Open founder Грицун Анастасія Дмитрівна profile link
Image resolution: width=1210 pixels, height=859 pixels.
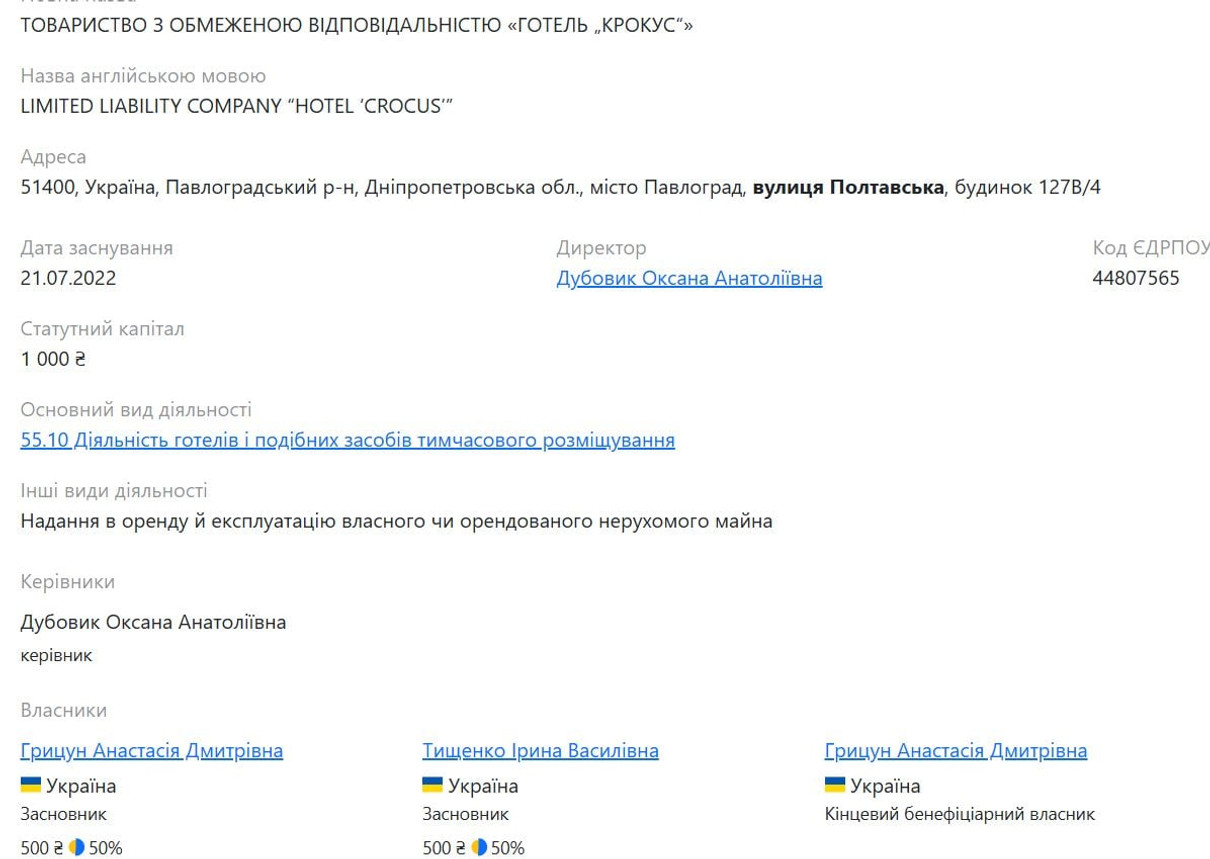click(x=151, y=751)
